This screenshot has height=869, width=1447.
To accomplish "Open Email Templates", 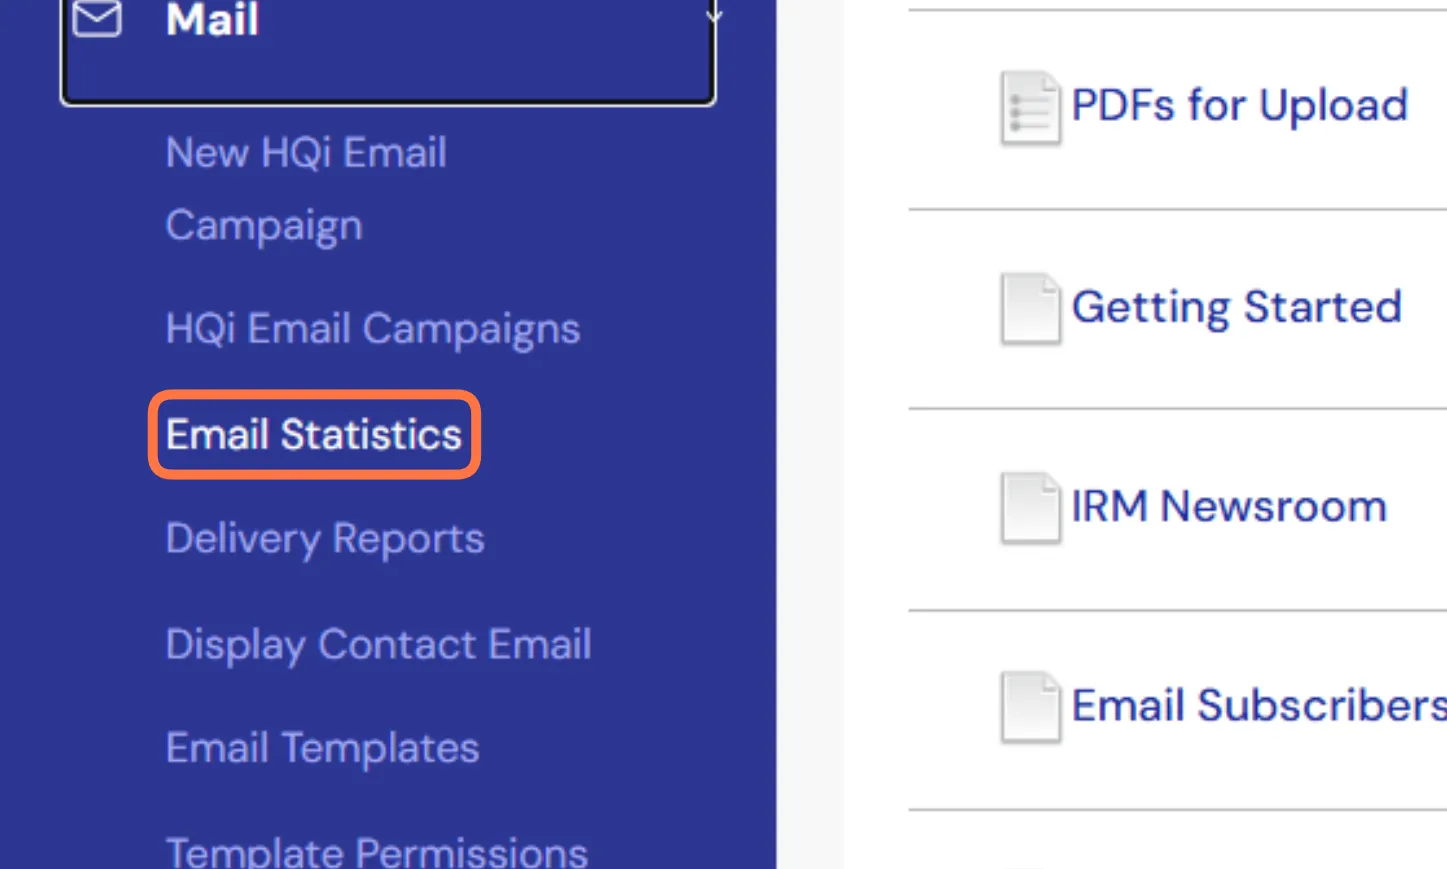I will click(322, 749).
